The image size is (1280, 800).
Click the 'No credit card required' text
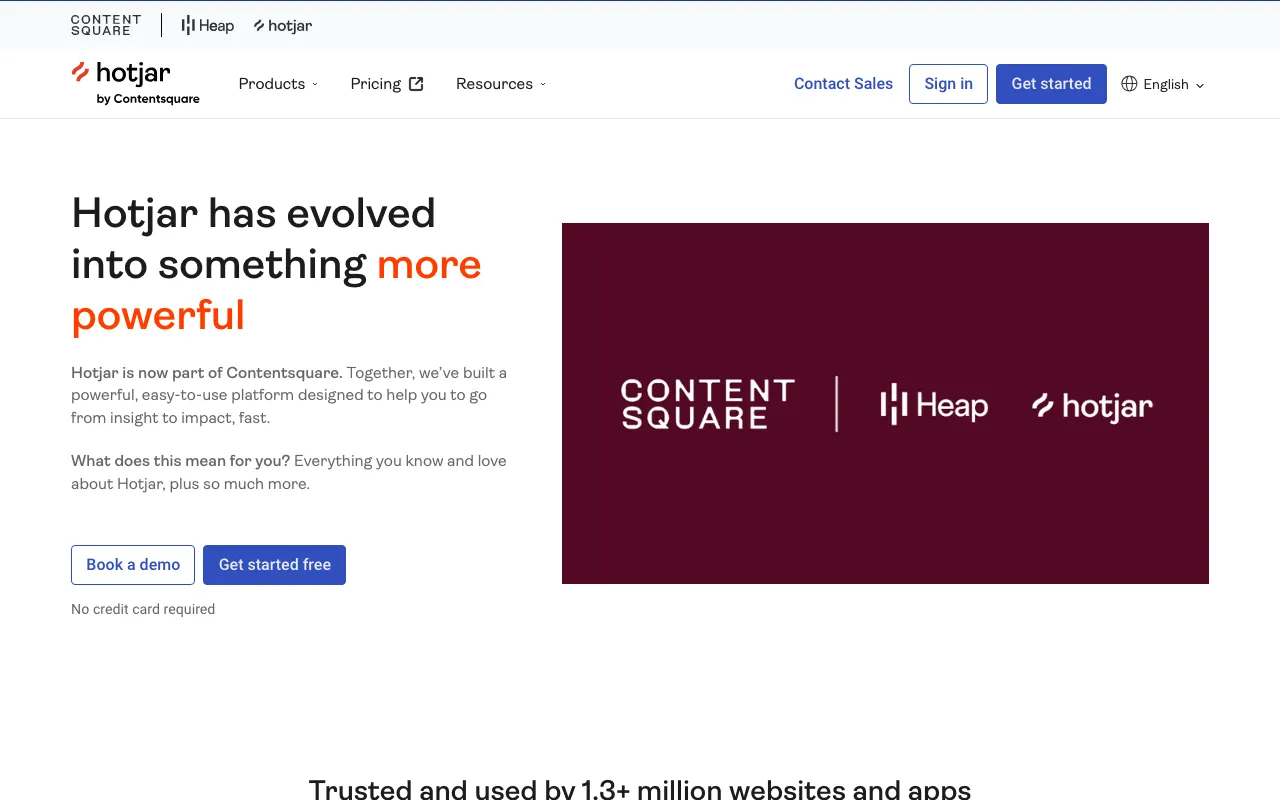(x=143, y=609)
